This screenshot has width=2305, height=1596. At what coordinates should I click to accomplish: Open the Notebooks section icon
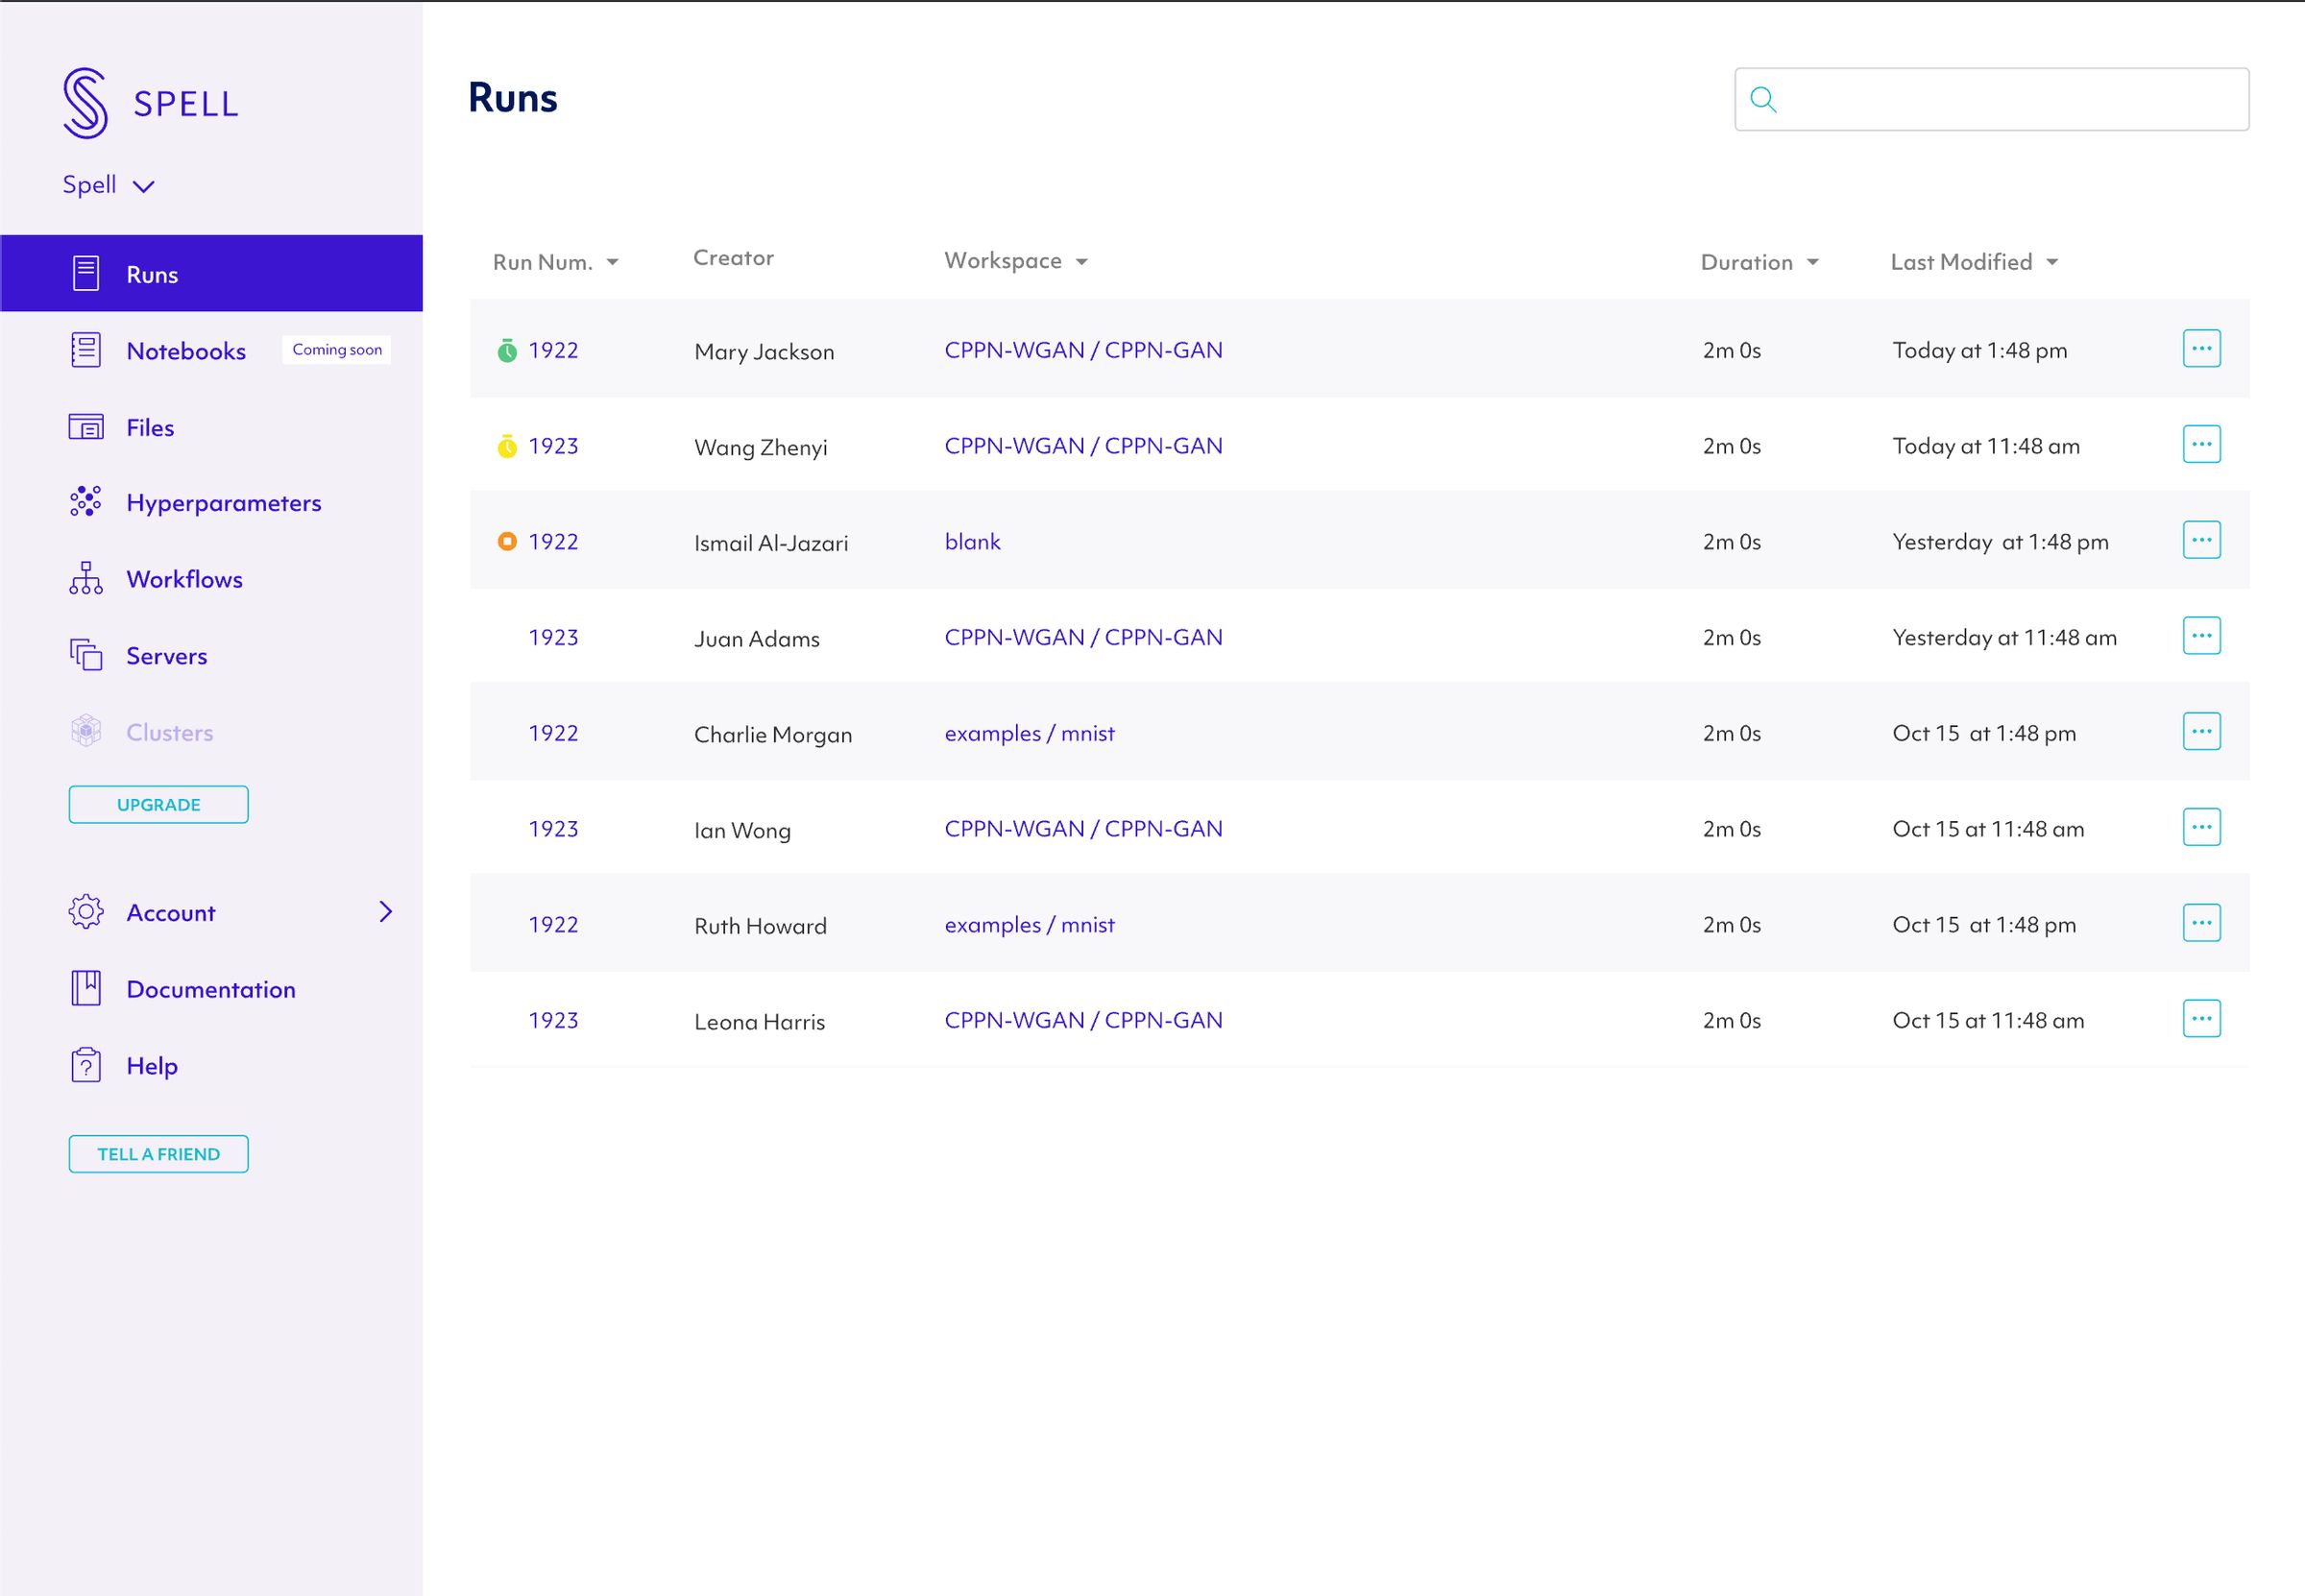(86, 349)
